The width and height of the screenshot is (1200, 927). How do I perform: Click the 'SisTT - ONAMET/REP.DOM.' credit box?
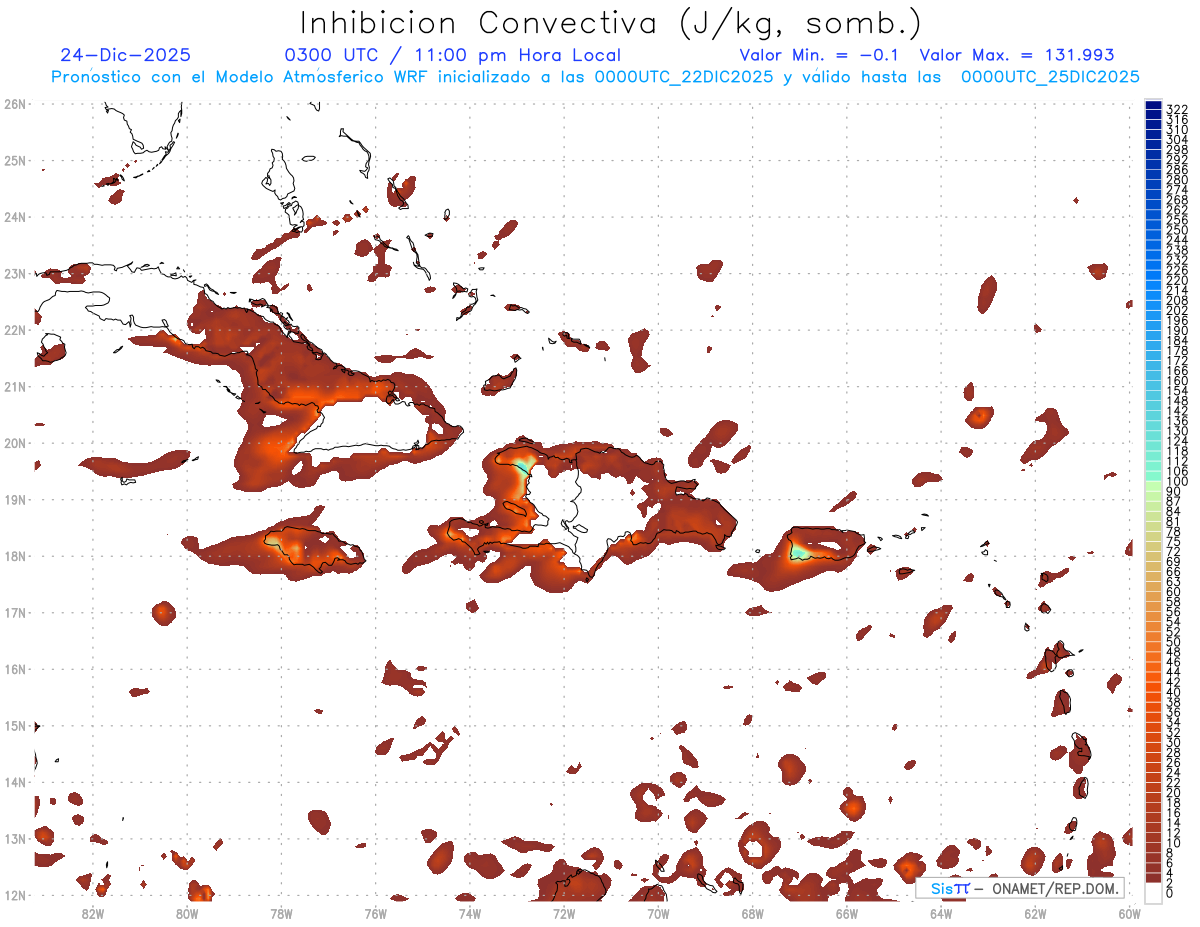pos(1020,888)
